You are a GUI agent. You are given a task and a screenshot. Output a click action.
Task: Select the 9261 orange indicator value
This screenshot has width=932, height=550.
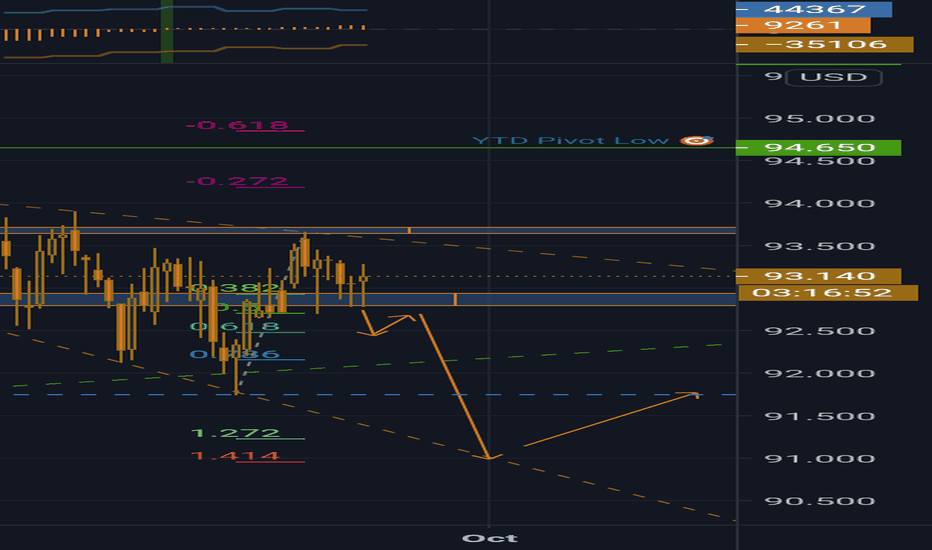pyautogui.click(x=803, y=25)
